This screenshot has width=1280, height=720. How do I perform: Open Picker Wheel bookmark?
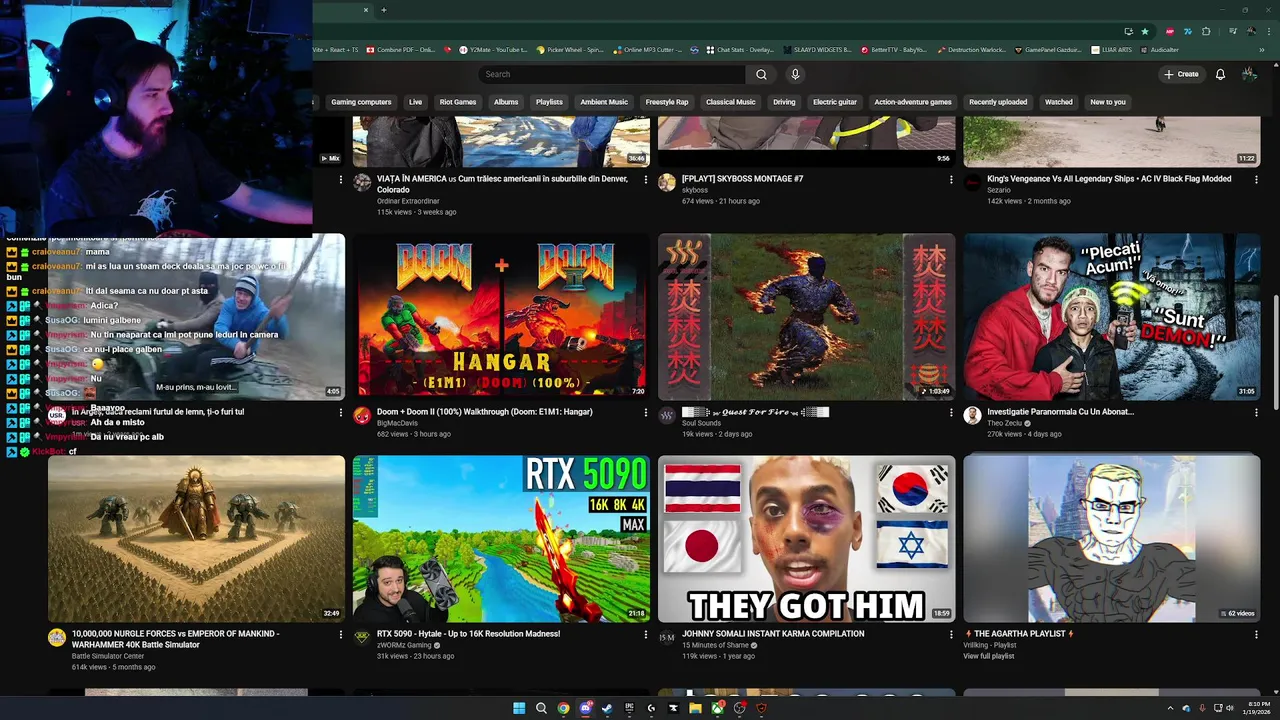pyautogui.click(x=570, y=50)
